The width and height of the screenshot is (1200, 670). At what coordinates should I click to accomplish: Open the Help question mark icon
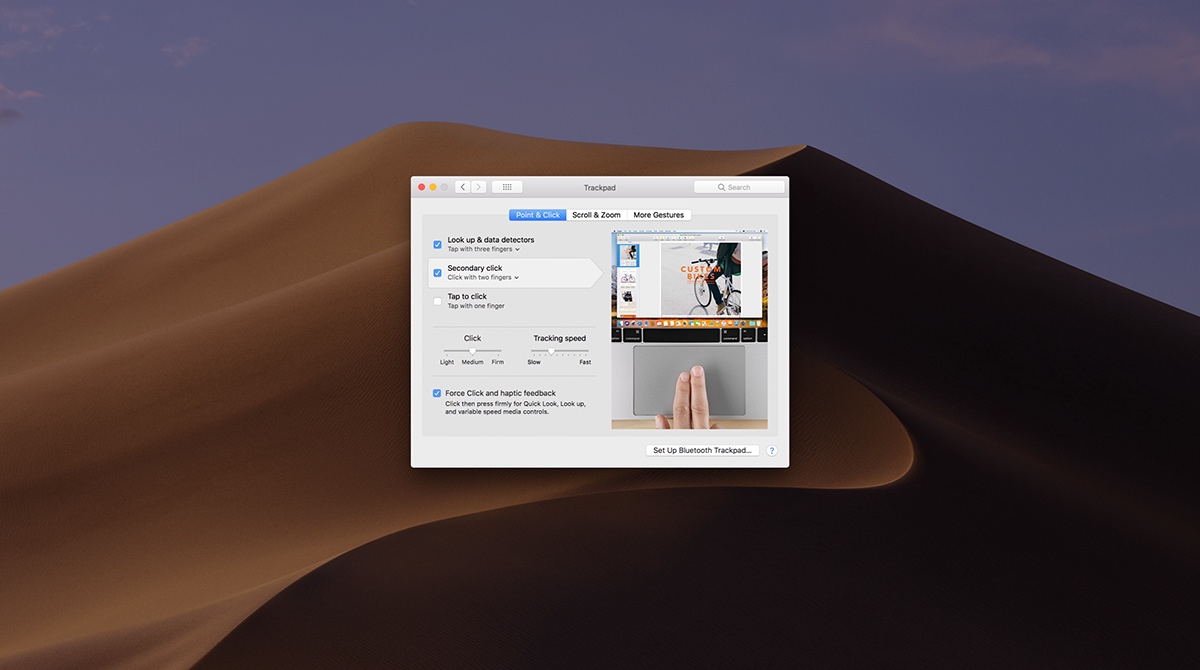click(772, 450)
